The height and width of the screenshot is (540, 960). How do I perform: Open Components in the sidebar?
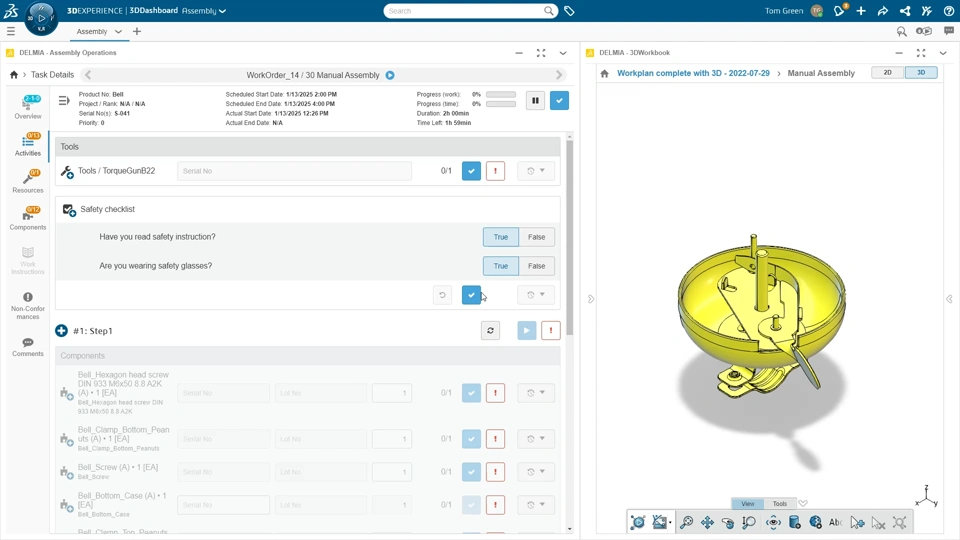(28, 219)
